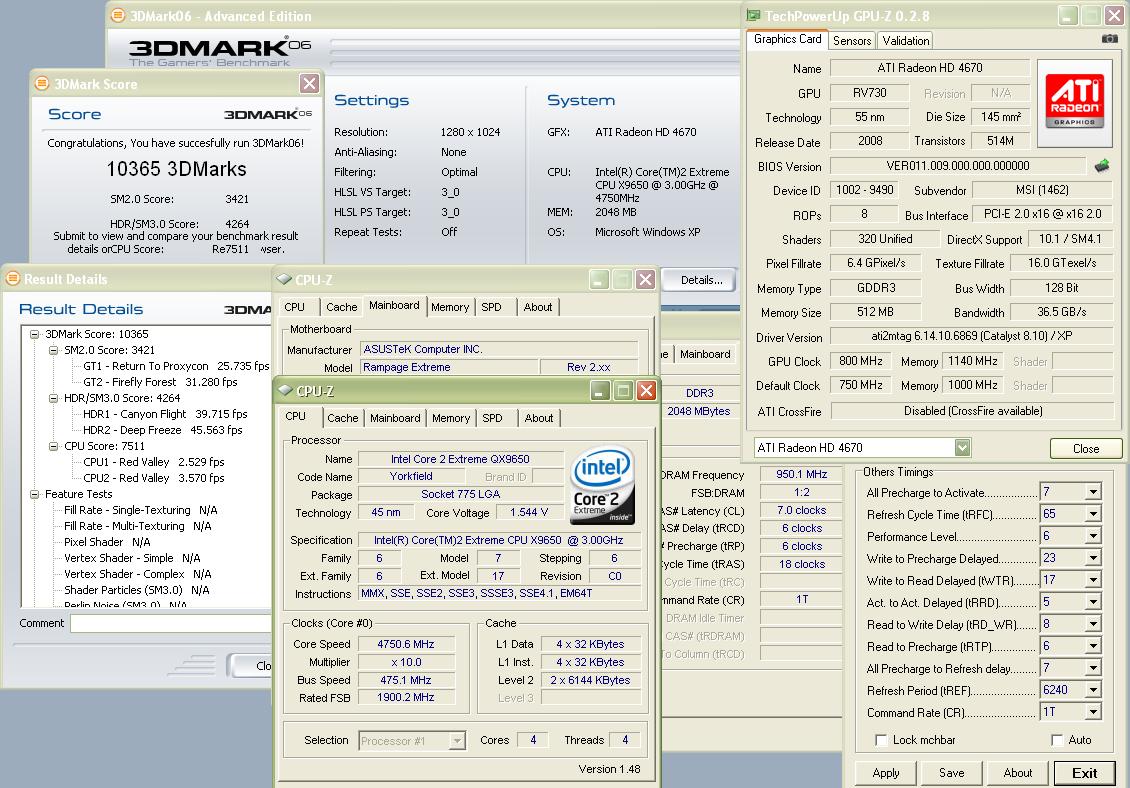Open the GPU-Z Validation tab
Viewport: 1130px width, 788px height.
pos(905,41)
